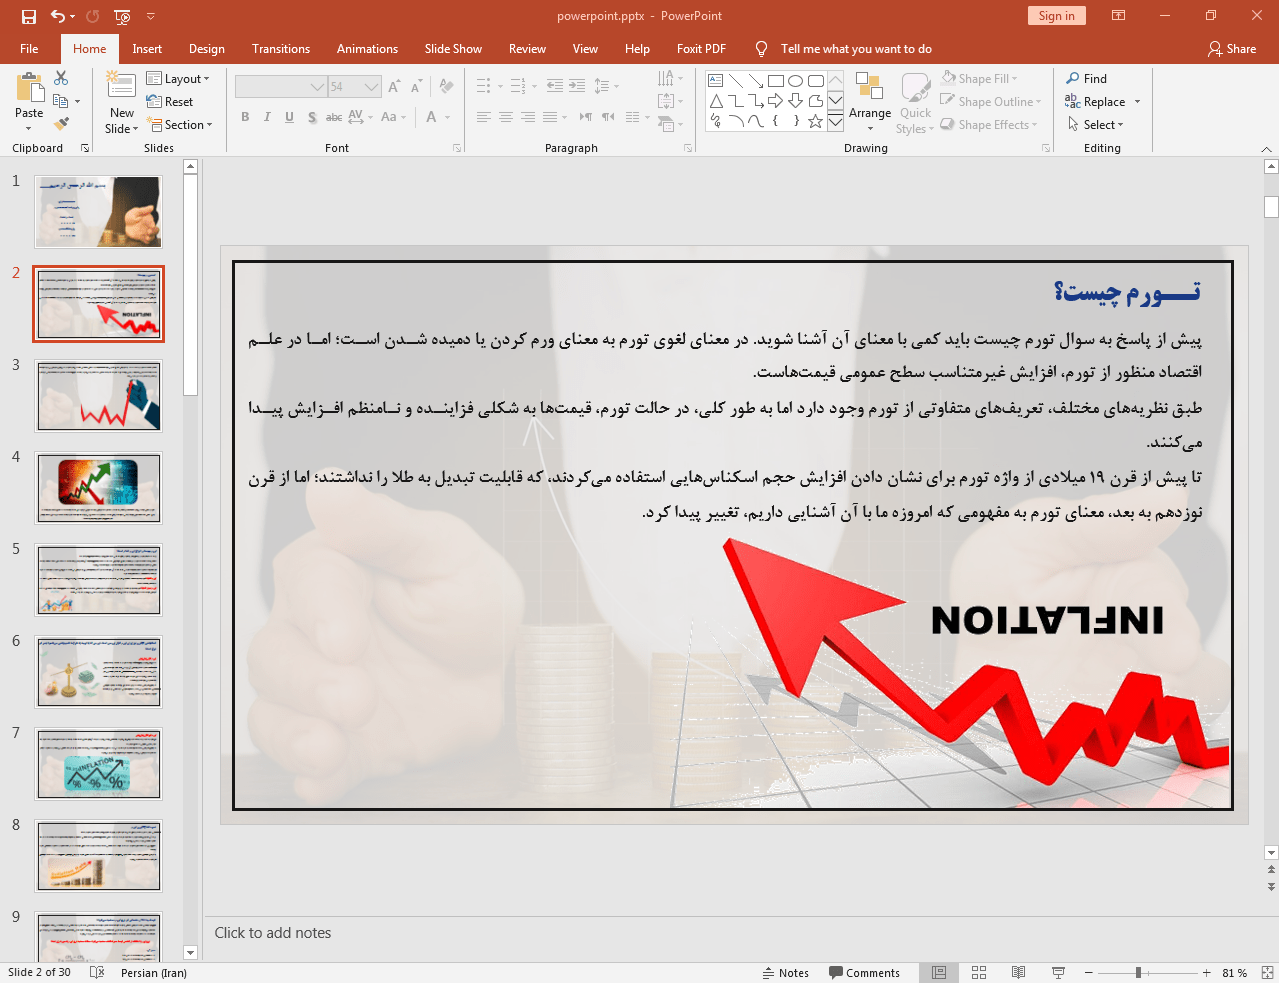Click Ribbon Display Options icon
Screen dimensions: 1279x983
[1119, 16]
